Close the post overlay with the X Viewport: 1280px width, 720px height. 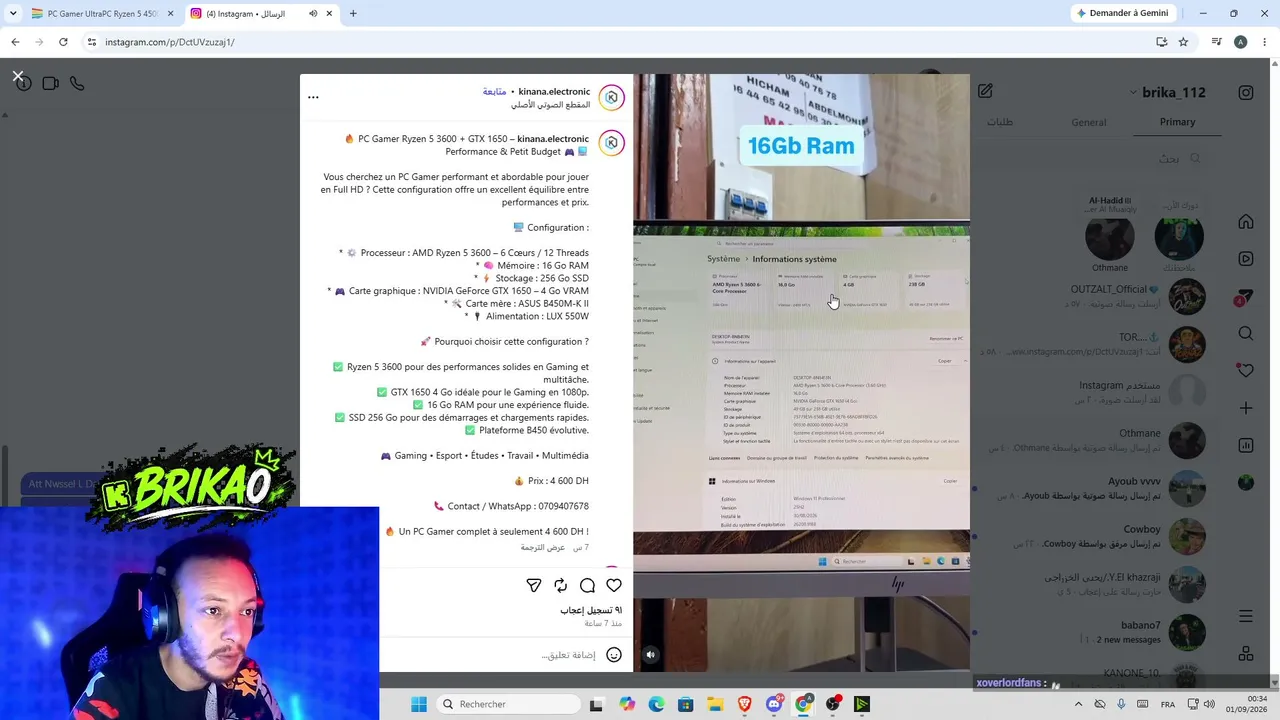pyautogui.click(x=18, y=76)
